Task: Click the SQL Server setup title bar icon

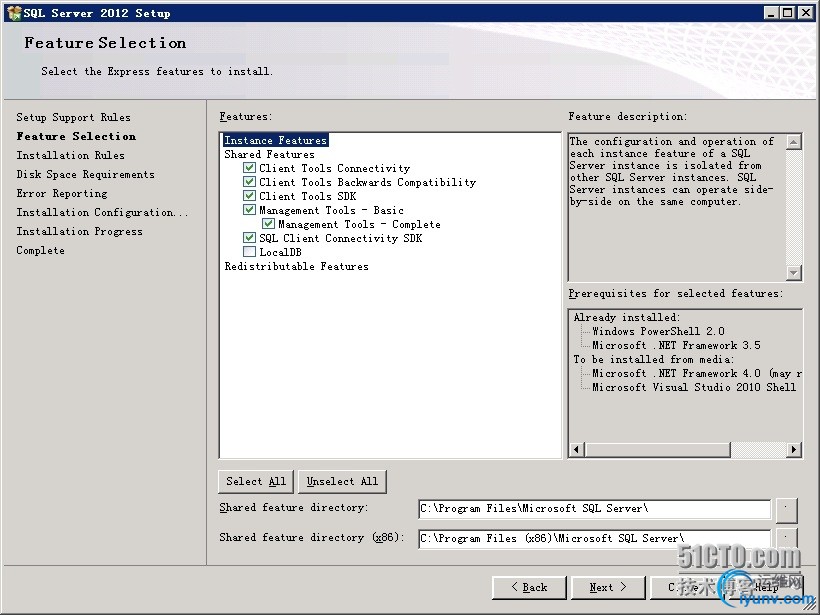Action: pyautogui.click(x=14, y=13)
